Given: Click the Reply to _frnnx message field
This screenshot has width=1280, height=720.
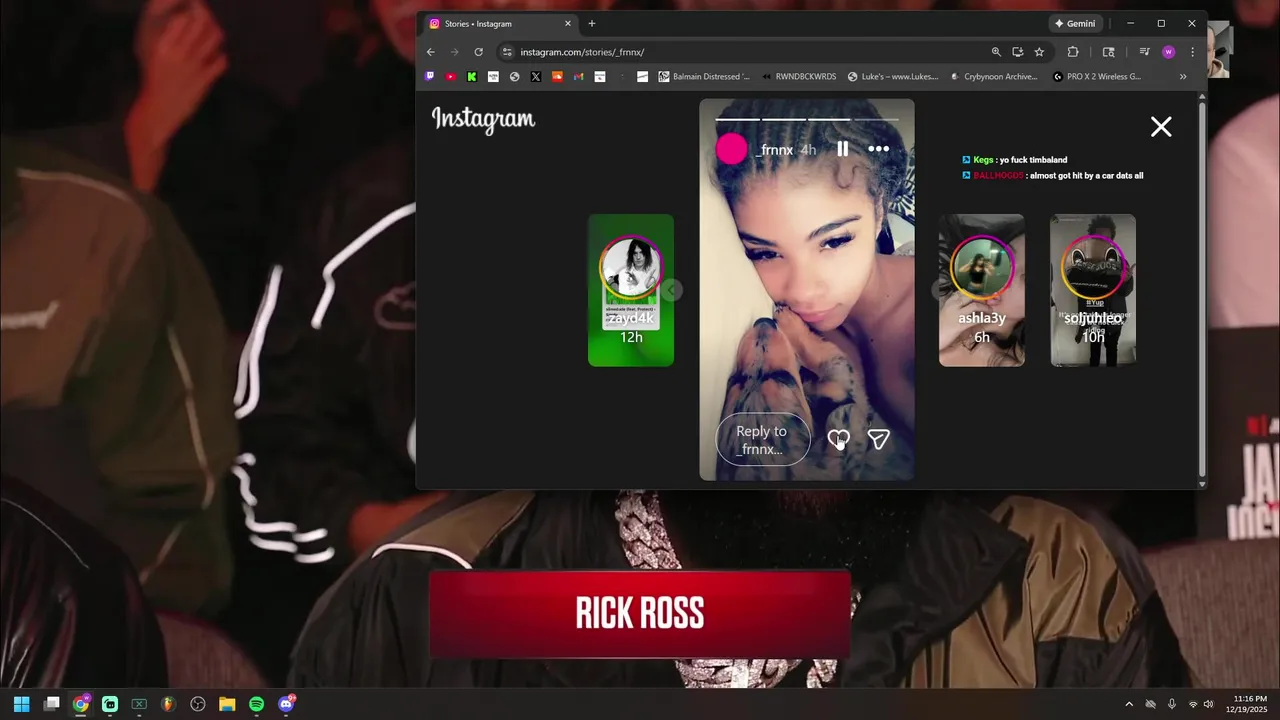Looking at the screenshot, I should point(762,440).
